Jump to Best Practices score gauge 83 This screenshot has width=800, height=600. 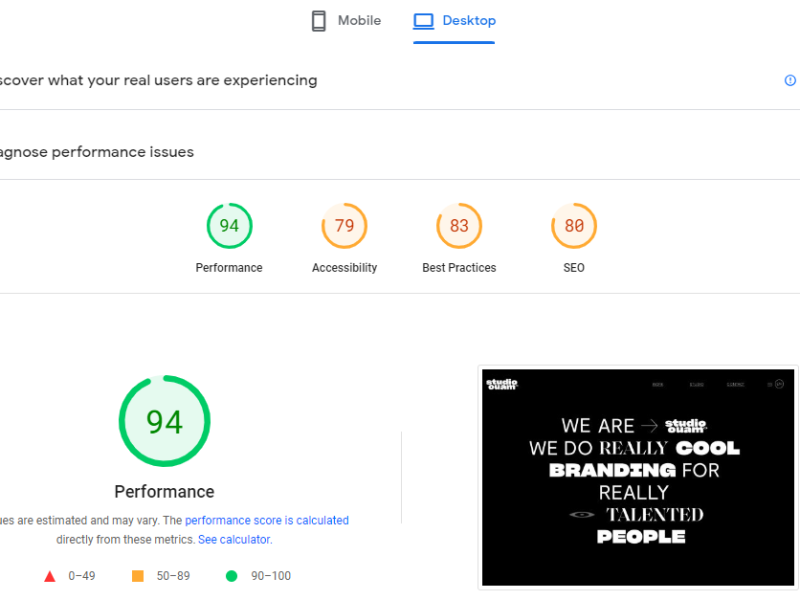[x=459, y=226]
